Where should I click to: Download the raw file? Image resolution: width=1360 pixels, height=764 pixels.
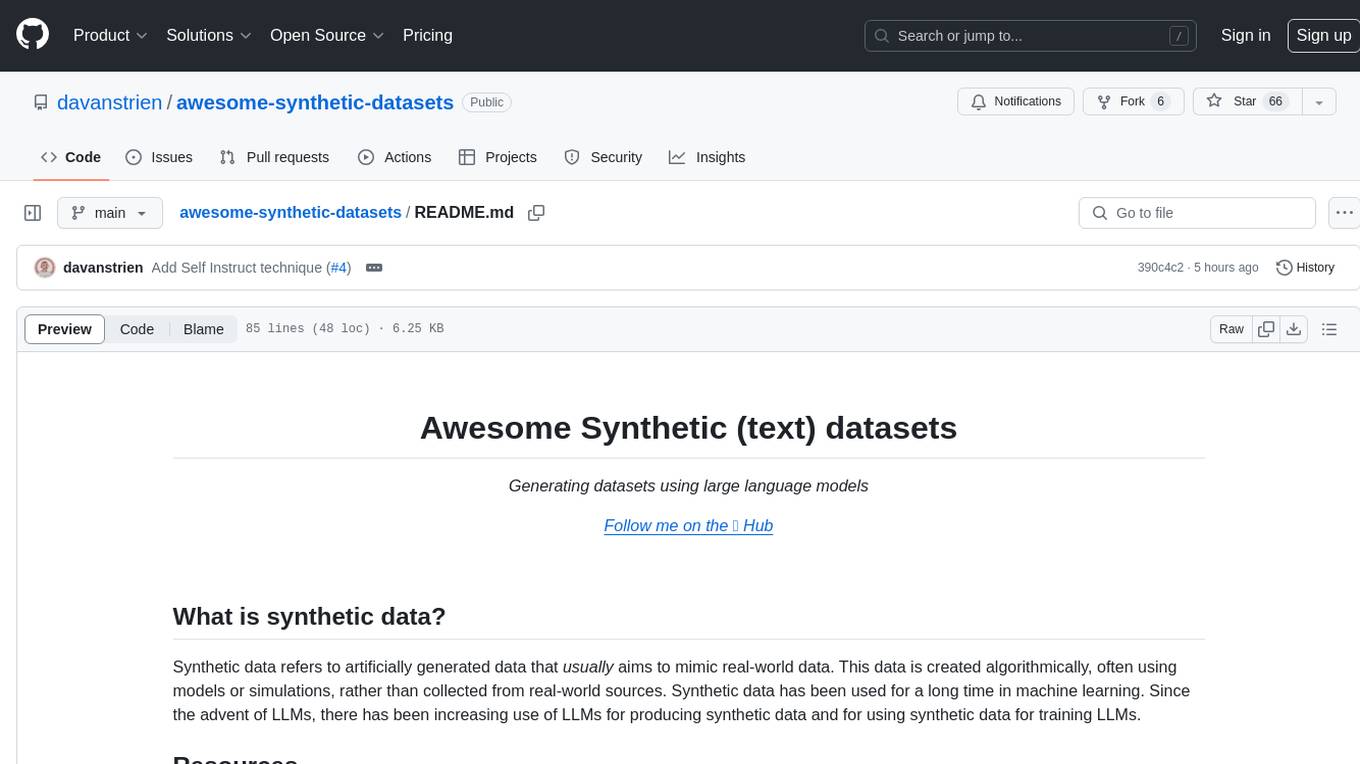pos(1294,329)
